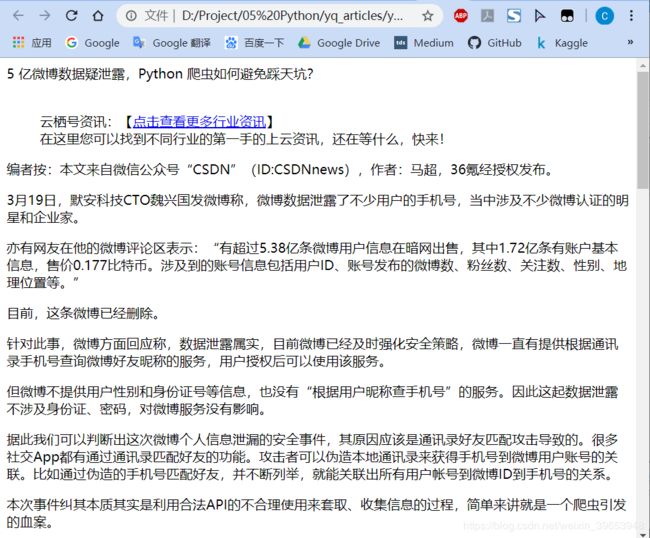Viewport: 650px width, 538px height.
Task: Open the blue S extension icon
Action: (514, 16)
